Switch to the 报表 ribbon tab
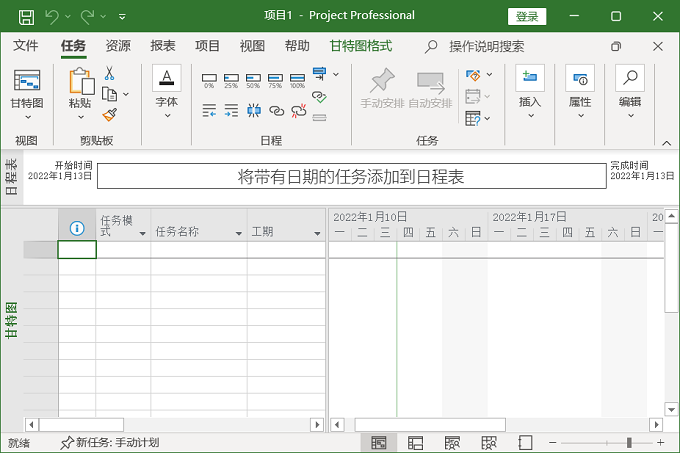Screen dimensions: 680x453 point(163,46)
